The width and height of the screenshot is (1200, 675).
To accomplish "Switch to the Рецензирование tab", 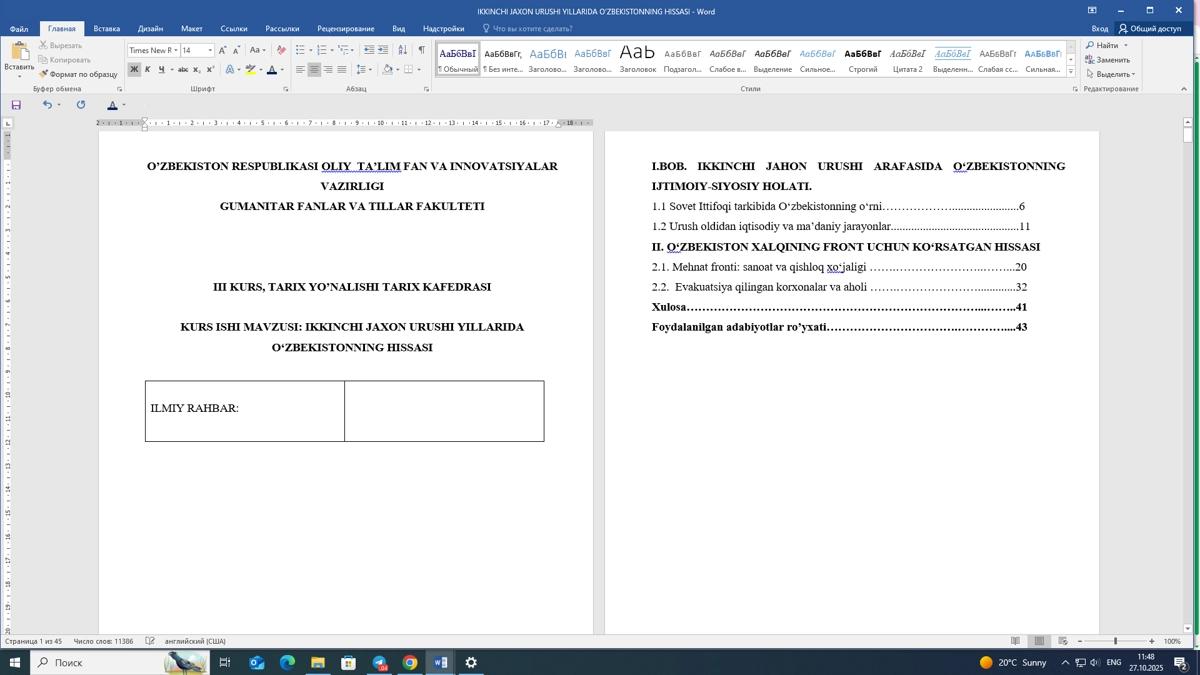I will coord(345,29).
